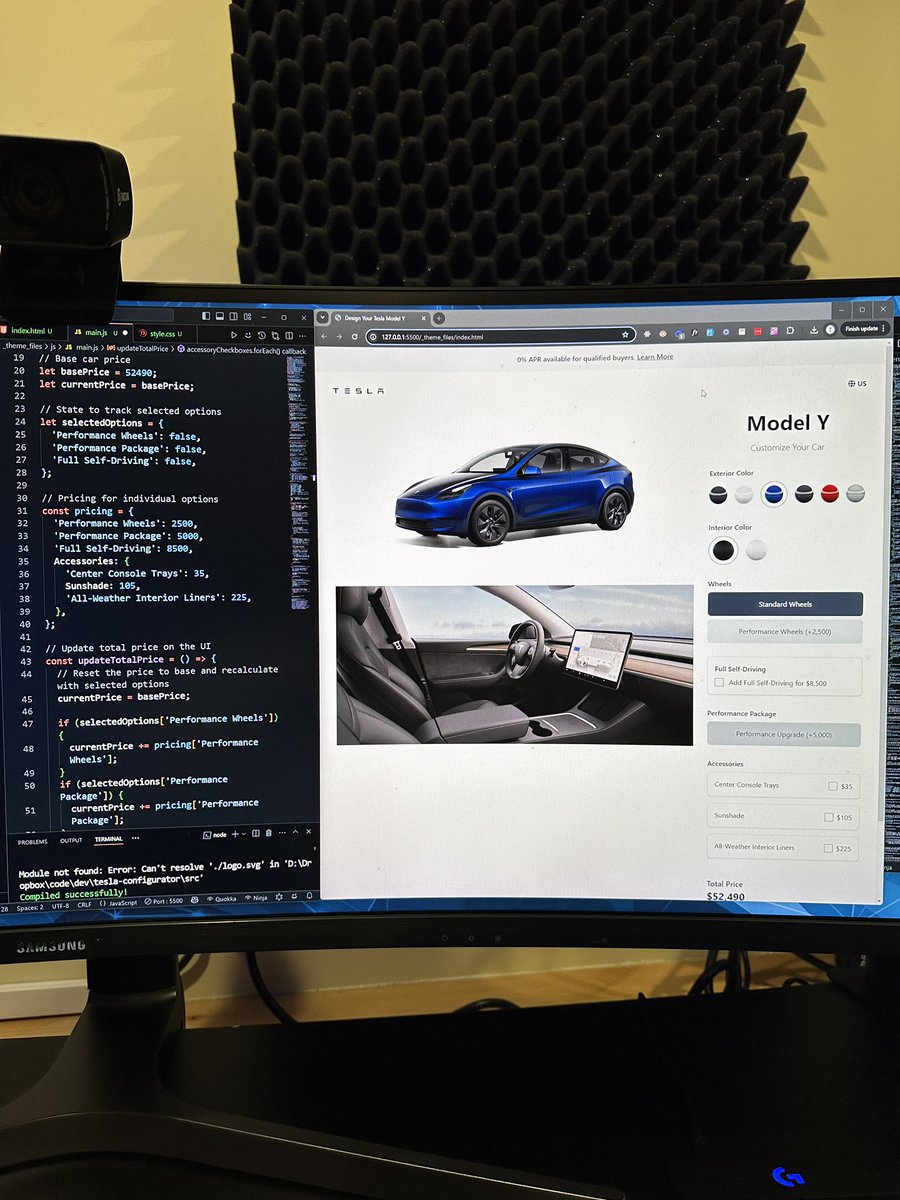This screenshot has height=1200, width=900.
Task: Open the PROBLEMS panel tab
Action: click(x=32, y=842)
